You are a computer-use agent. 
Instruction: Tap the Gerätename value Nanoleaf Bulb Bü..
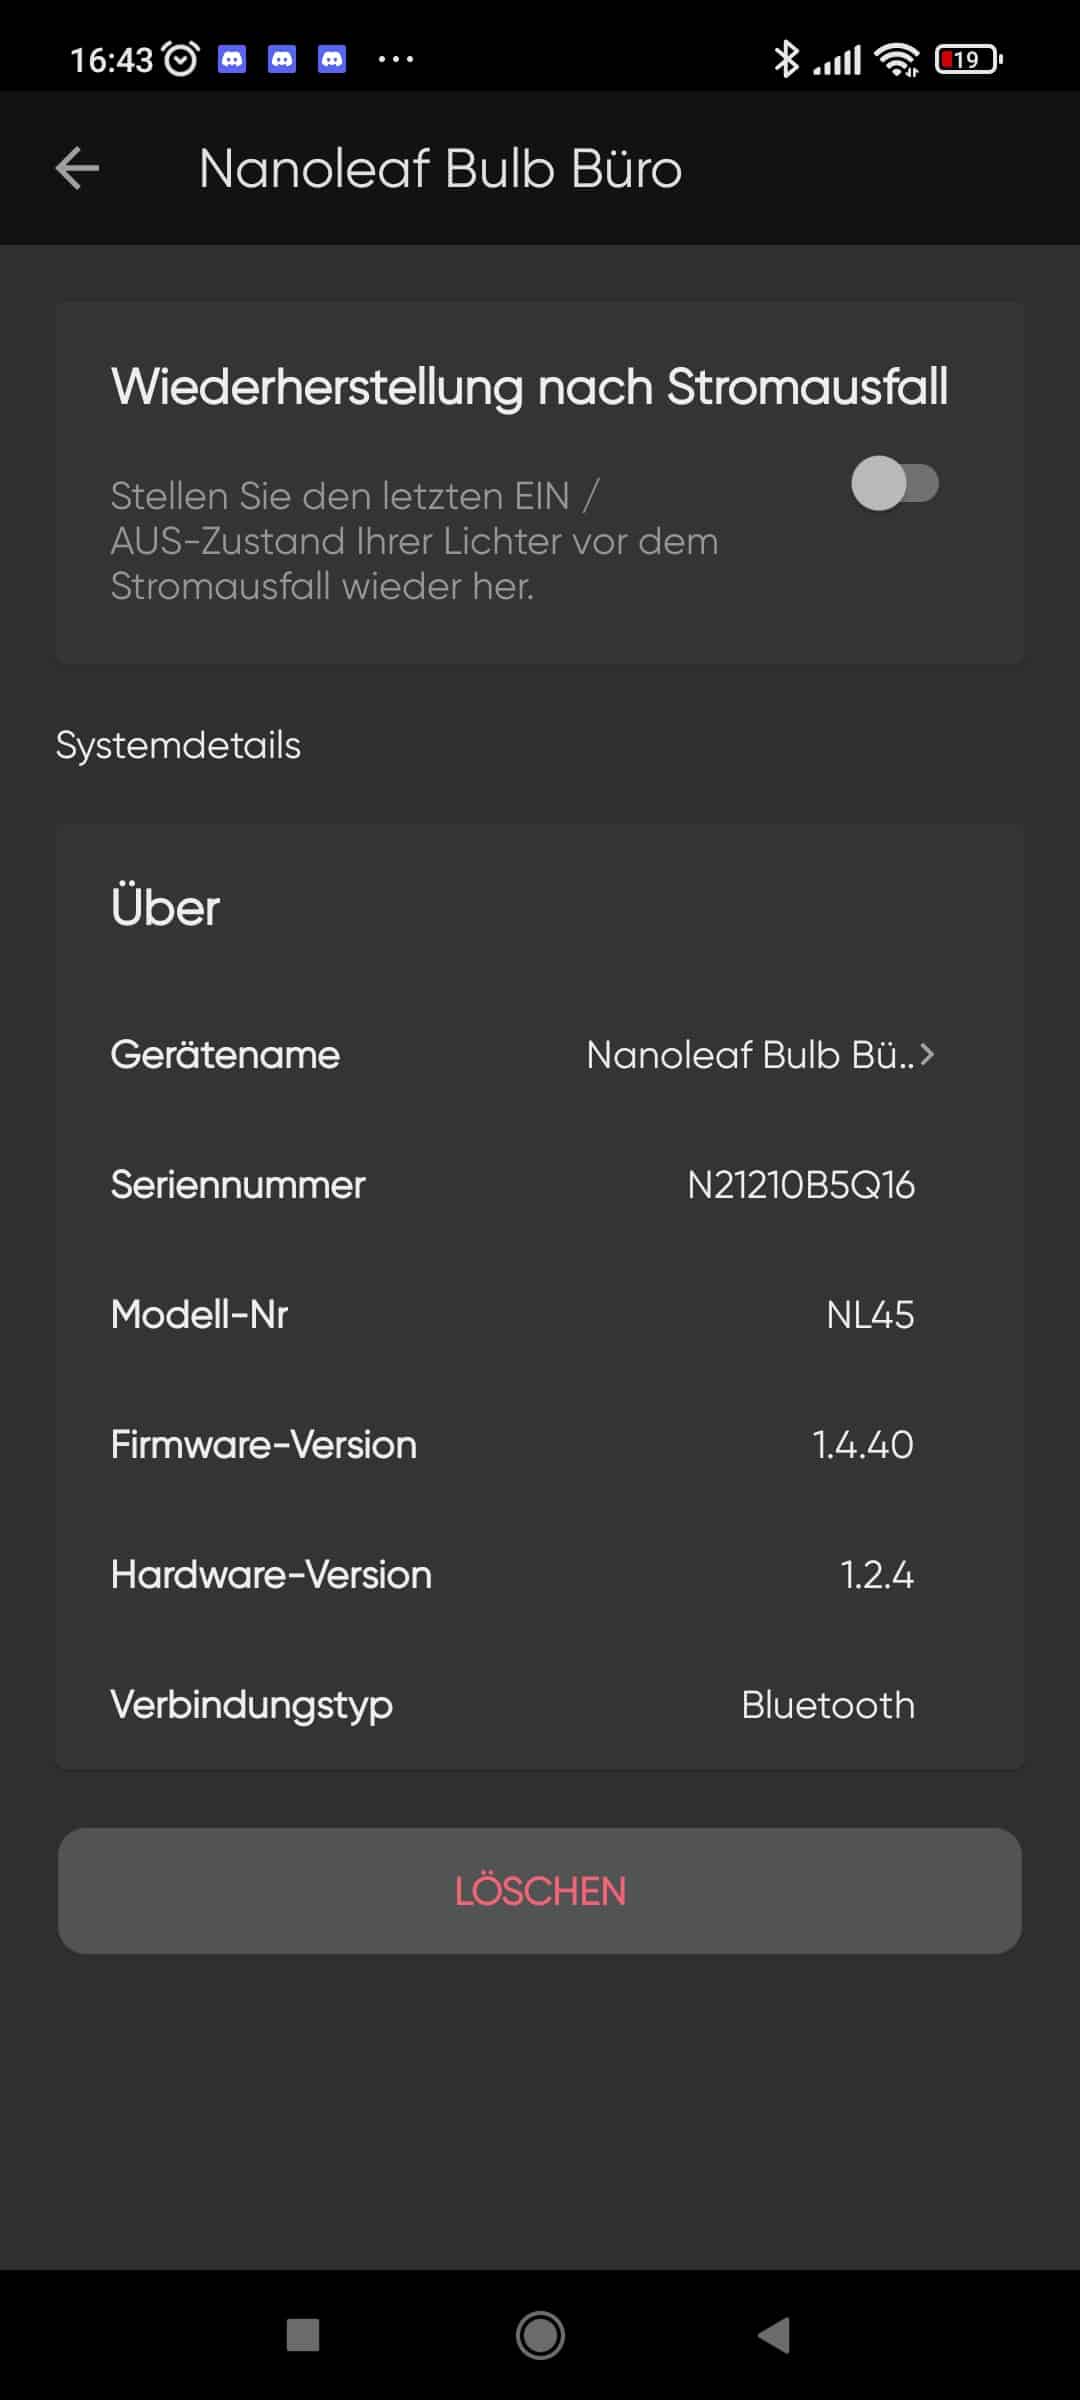[748, 1055]
